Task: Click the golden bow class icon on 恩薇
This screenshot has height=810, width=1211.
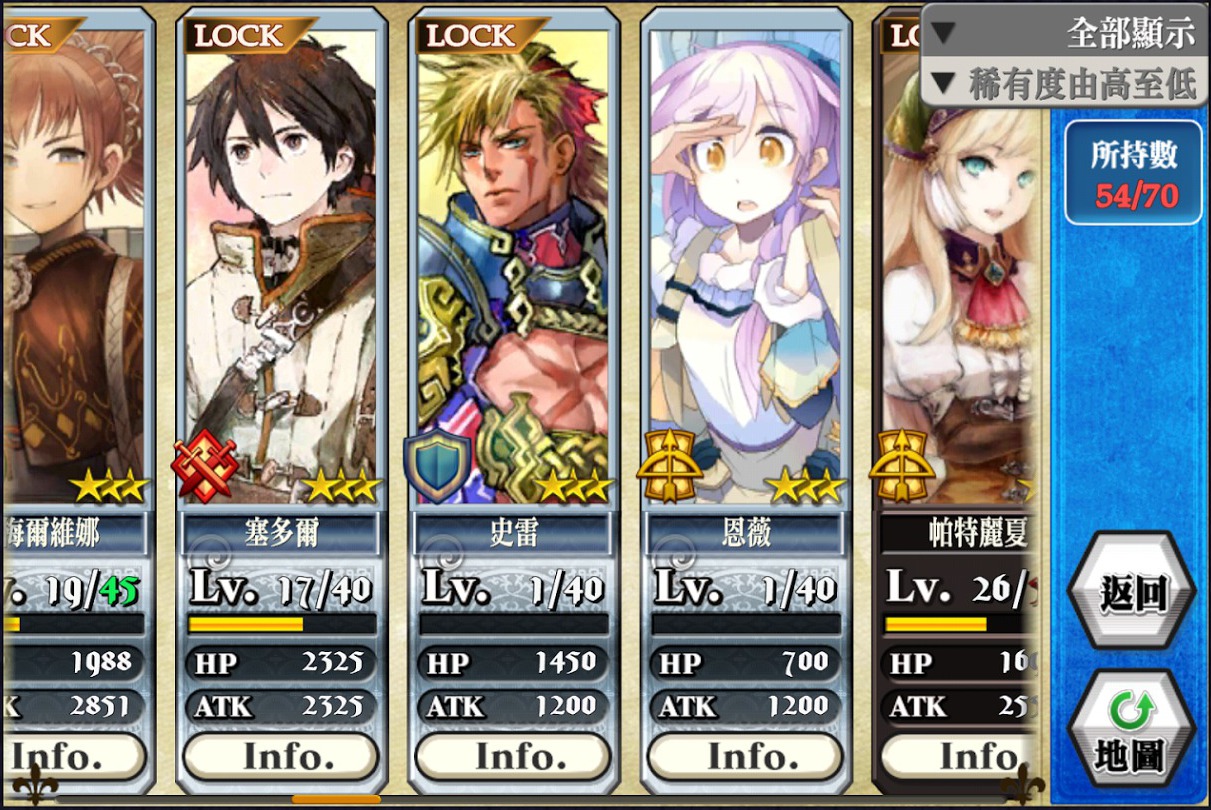Action: click(669, 466)
